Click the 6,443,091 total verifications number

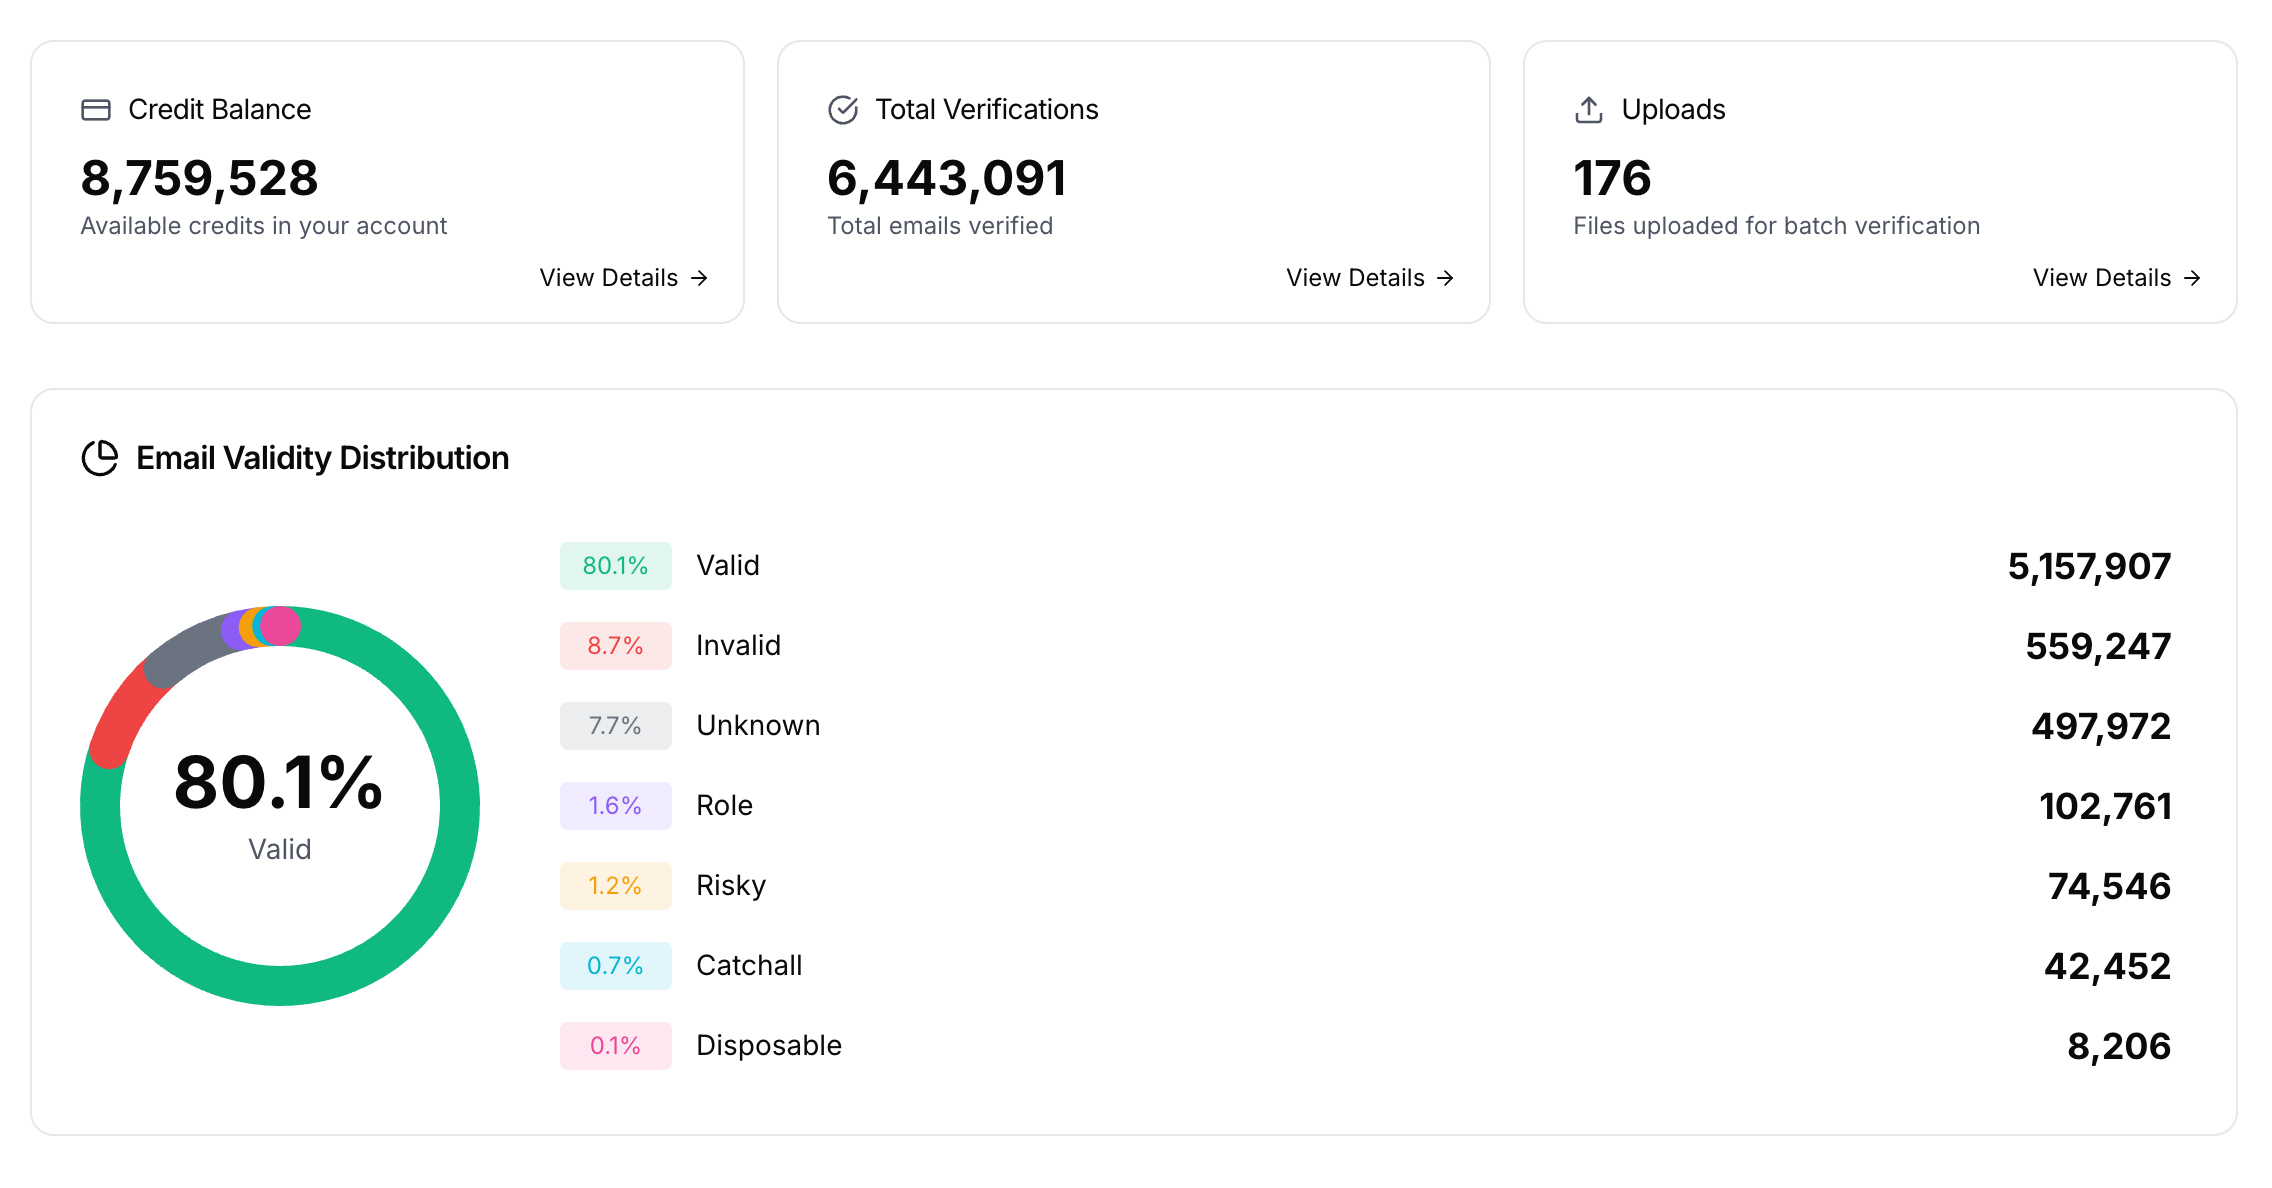947,179
